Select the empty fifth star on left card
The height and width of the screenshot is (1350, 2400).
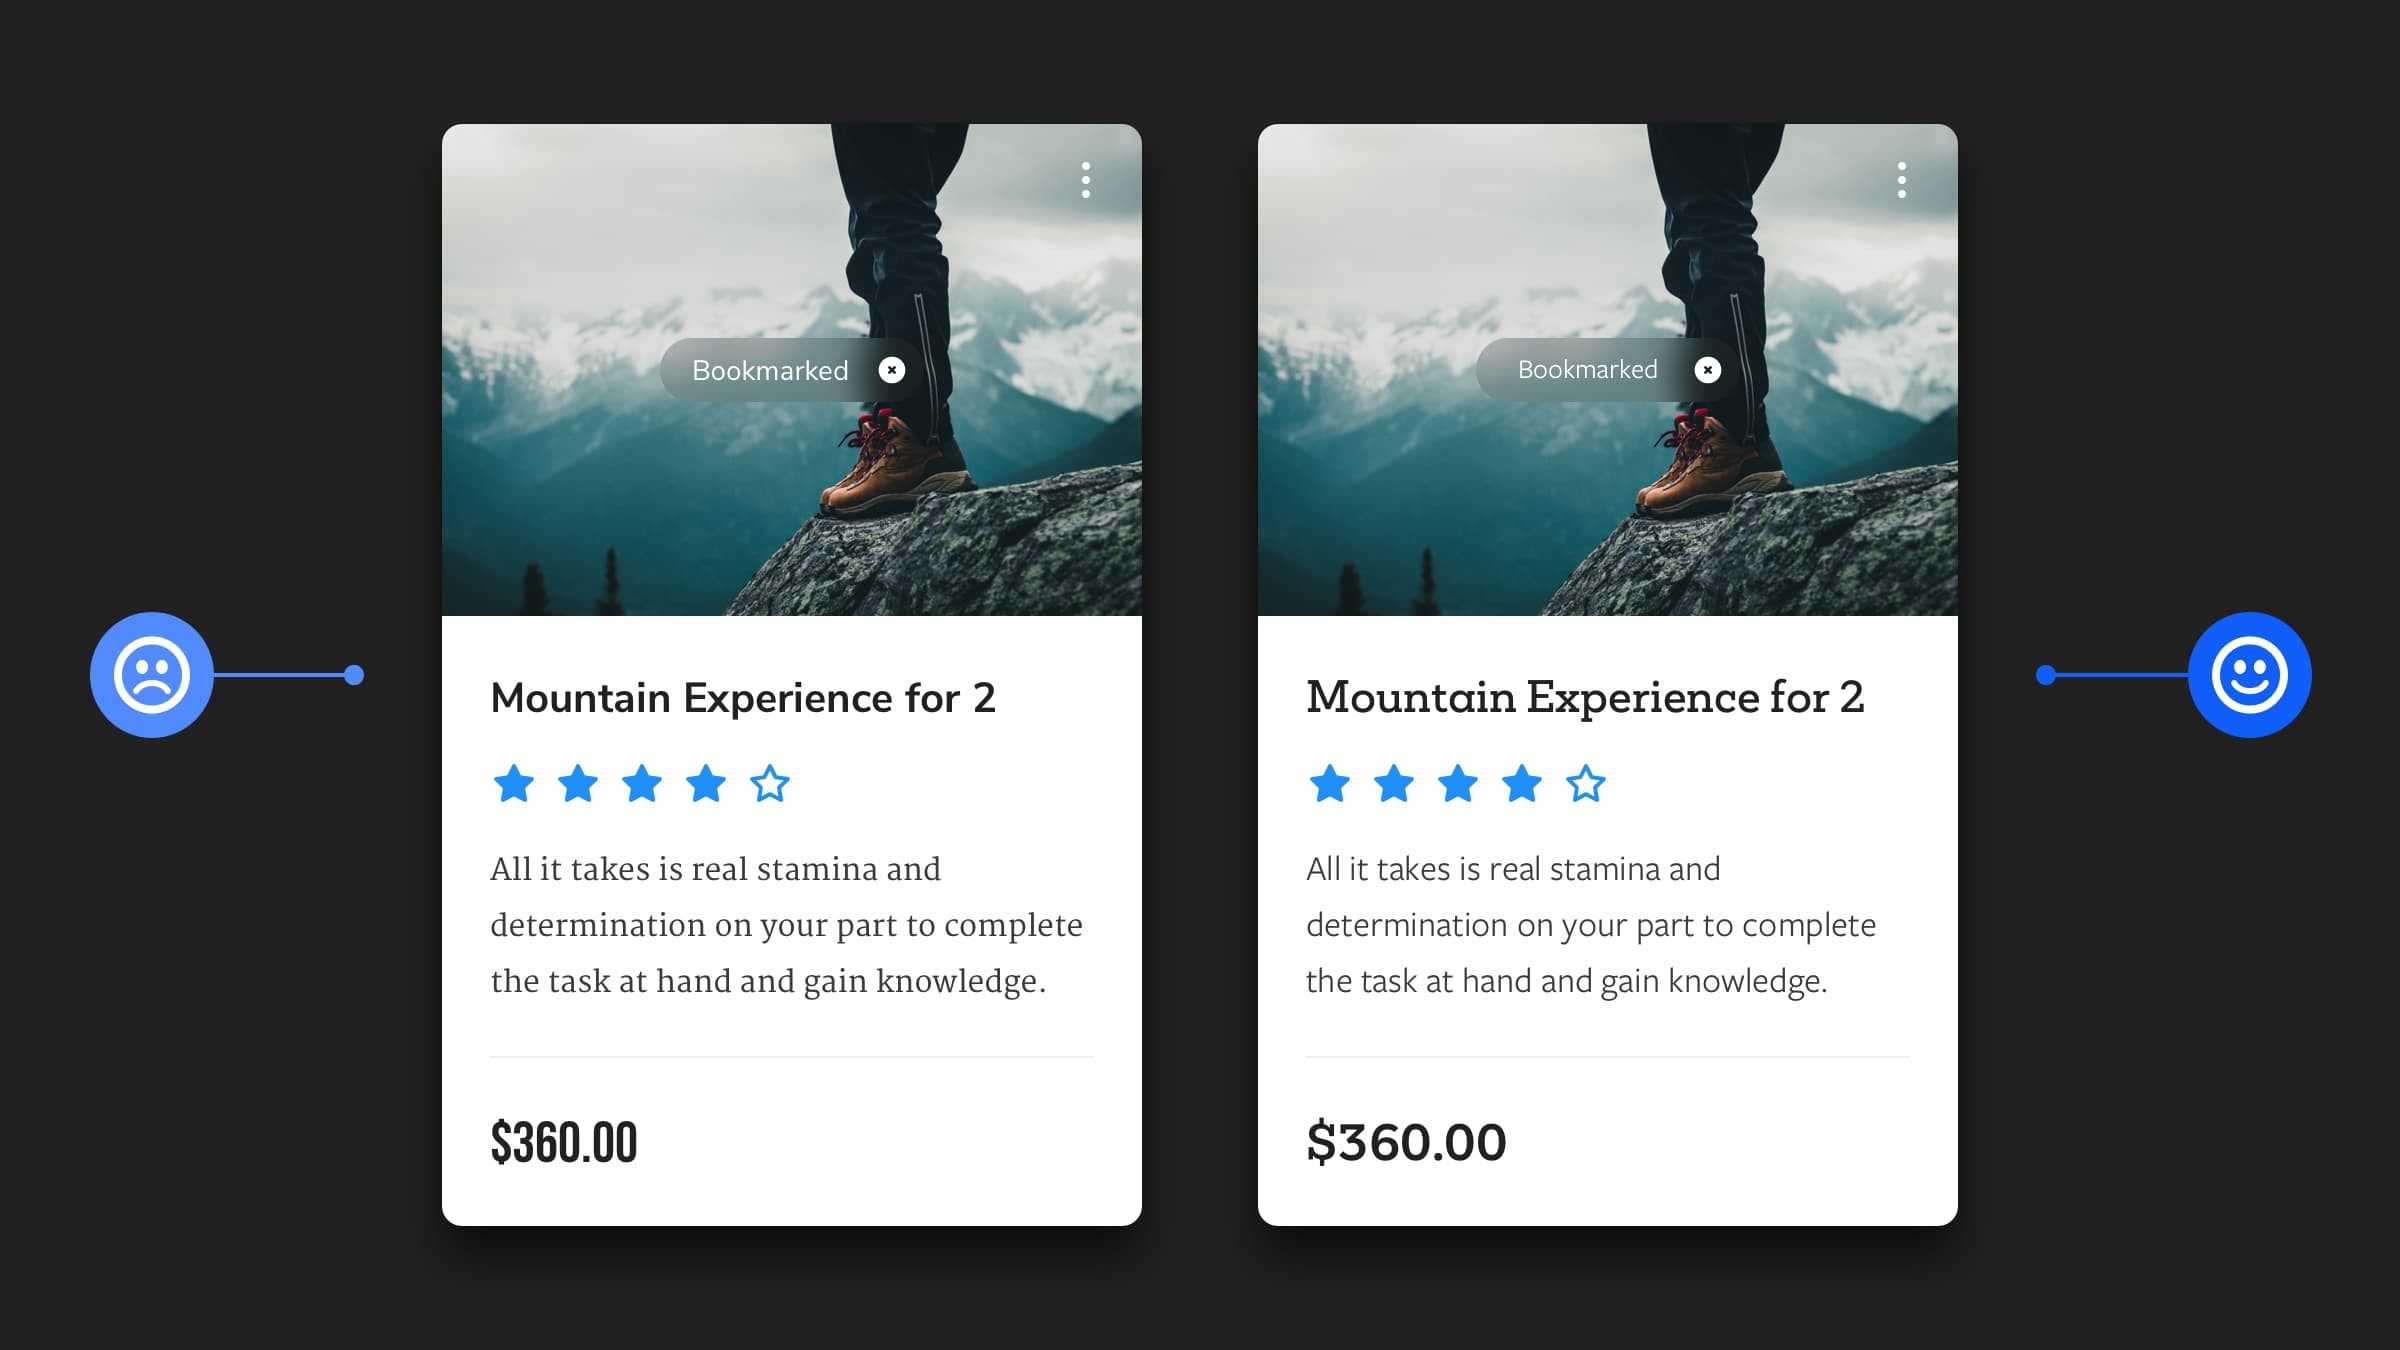pyautogui.click(x=770, y=783)
